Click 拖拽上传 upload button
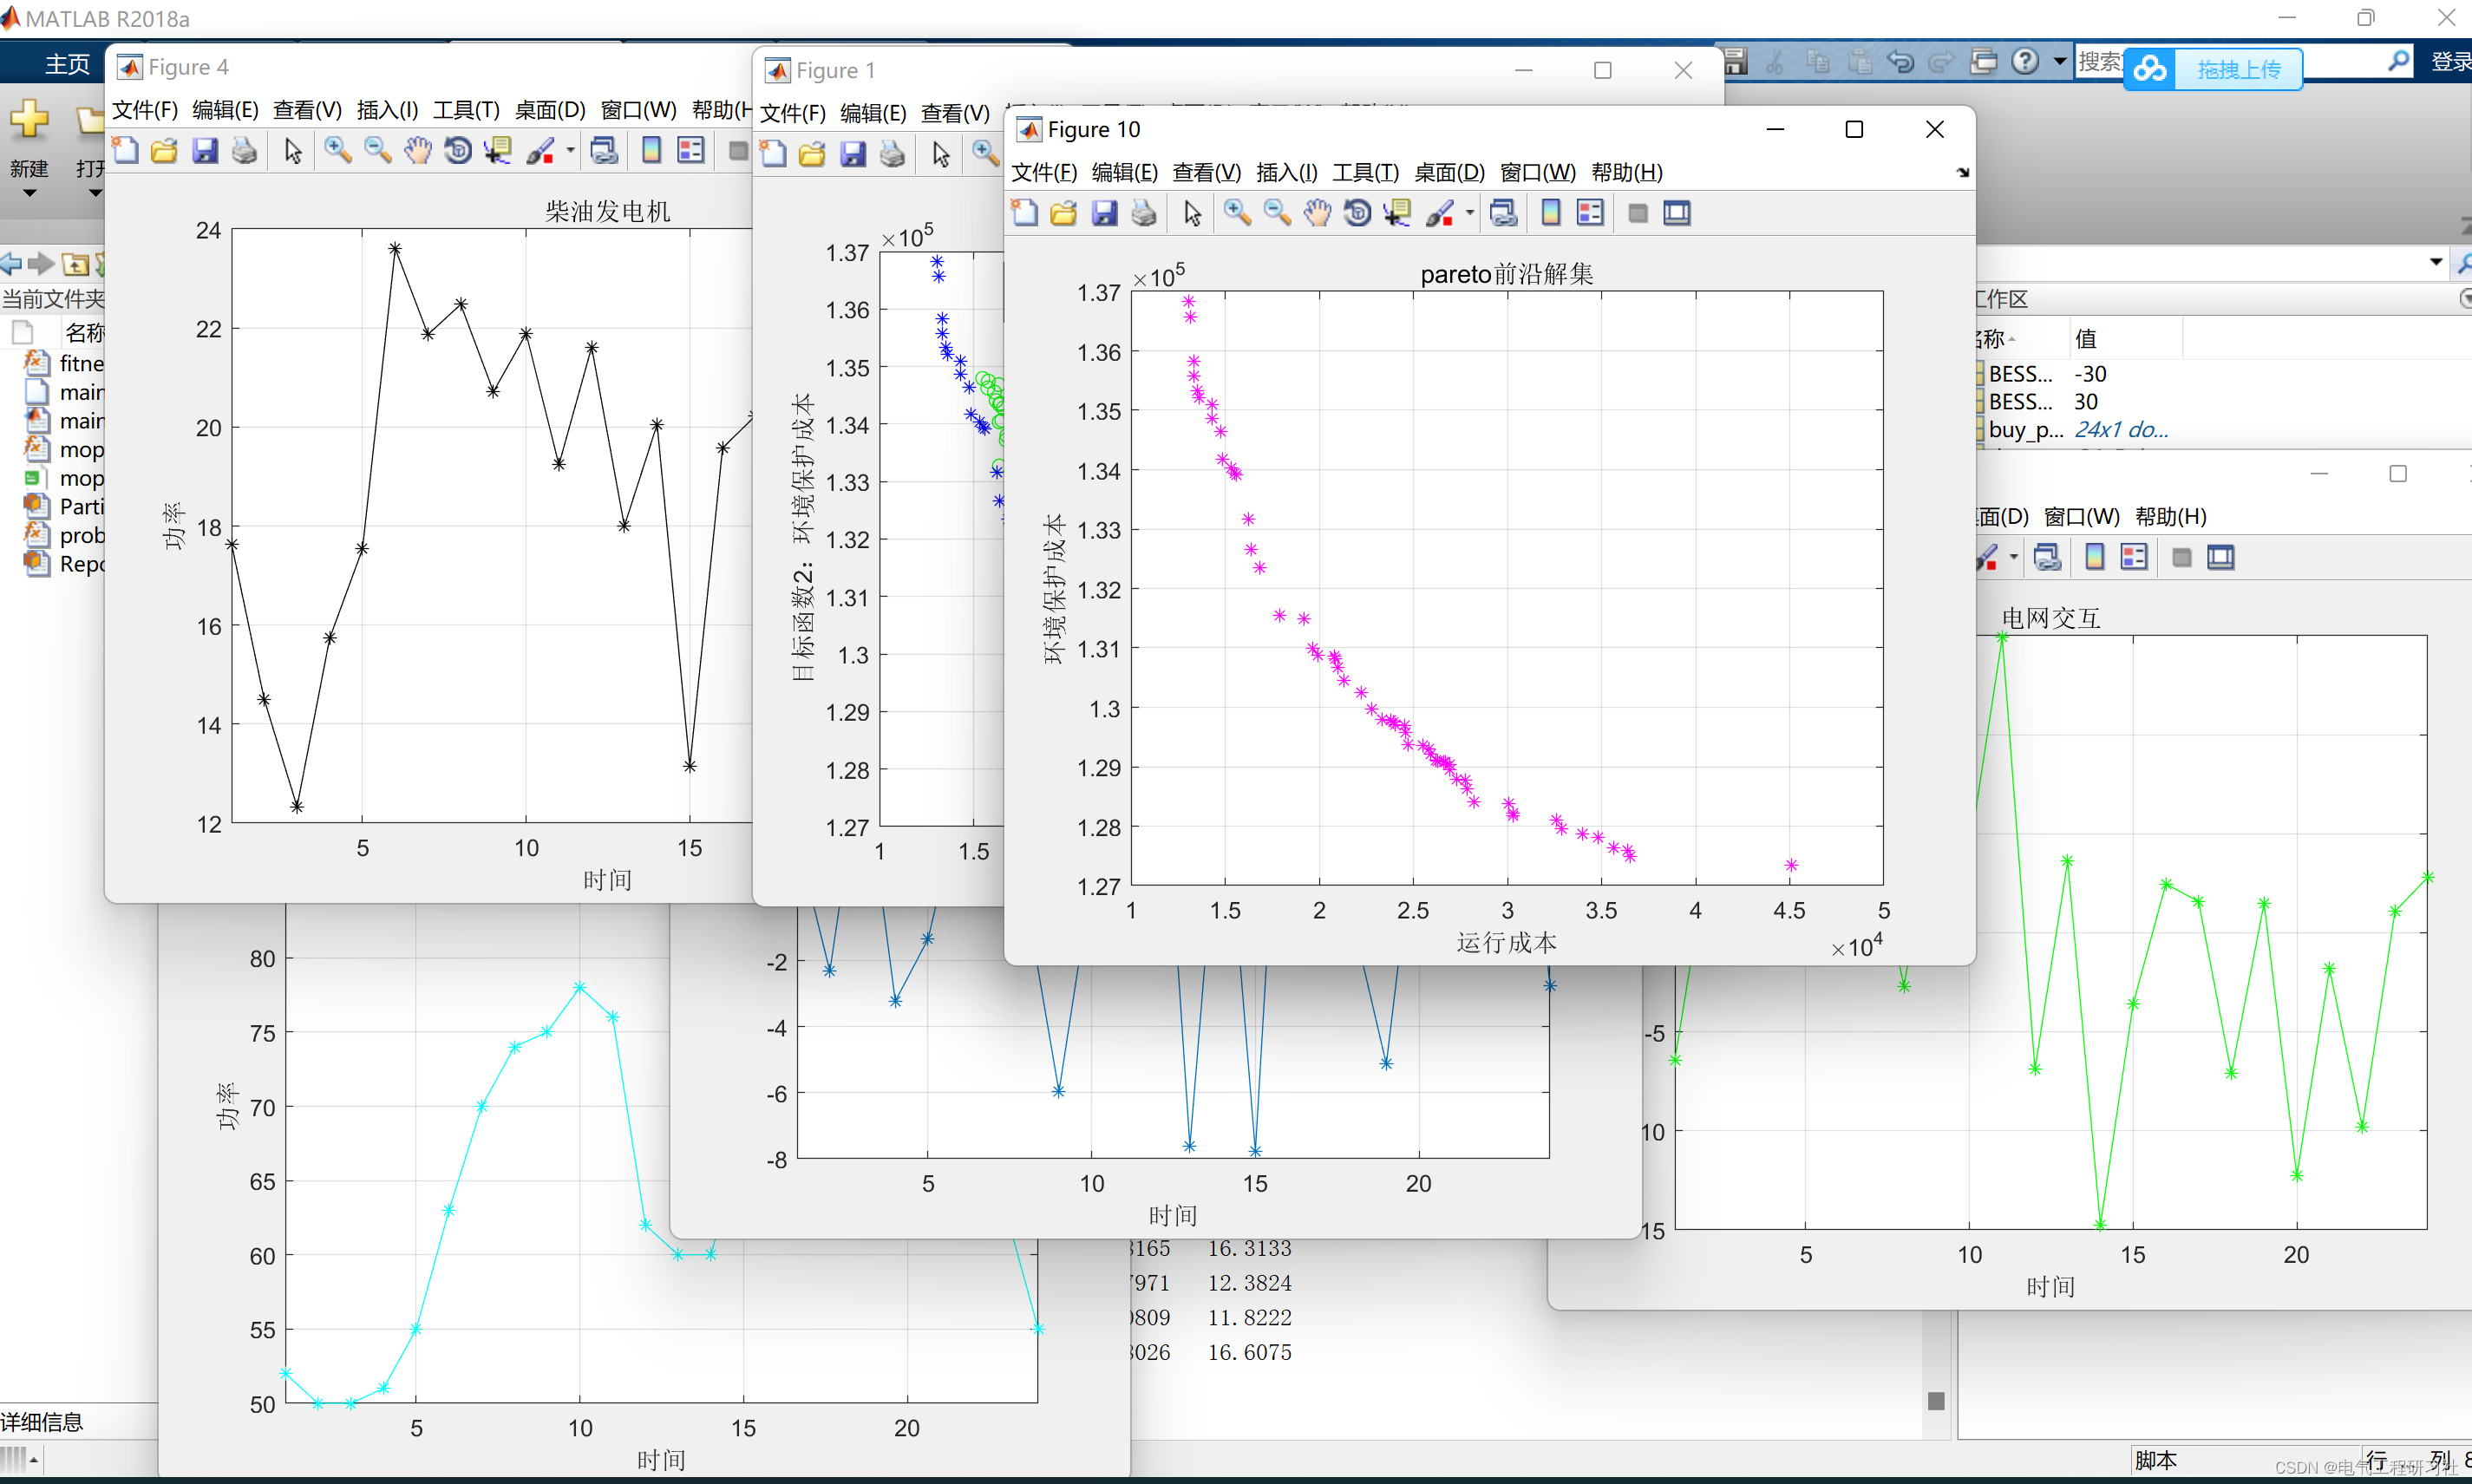2472x1484 pixels. tap(2238, 69)
